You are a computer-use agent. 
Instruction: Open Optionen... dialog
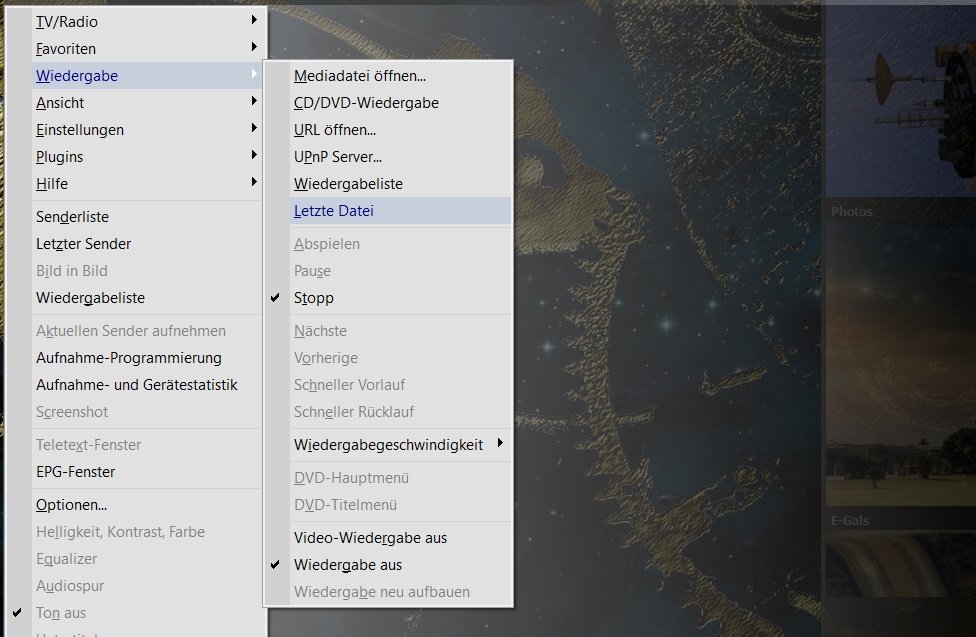[71, 504]
